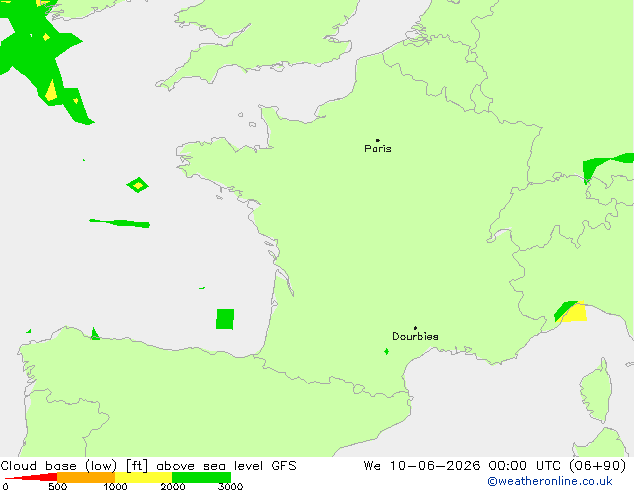Click the 'Cloud base (low) [ft]' title text

point(74,466)
